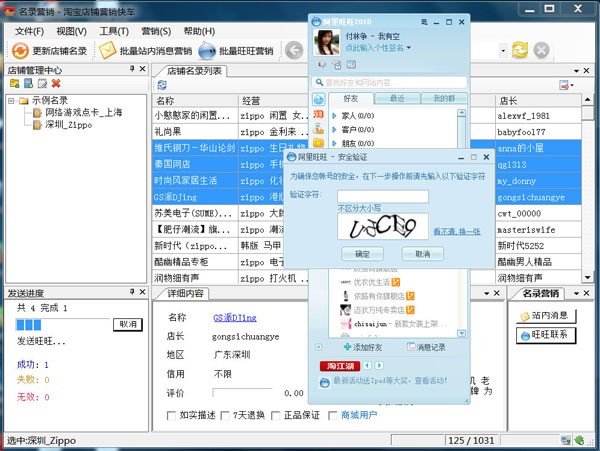Screen dimensions: 600x451
Task: Click the blue new list icon in 店铺管理中心
Action: [x=28, y=83]
